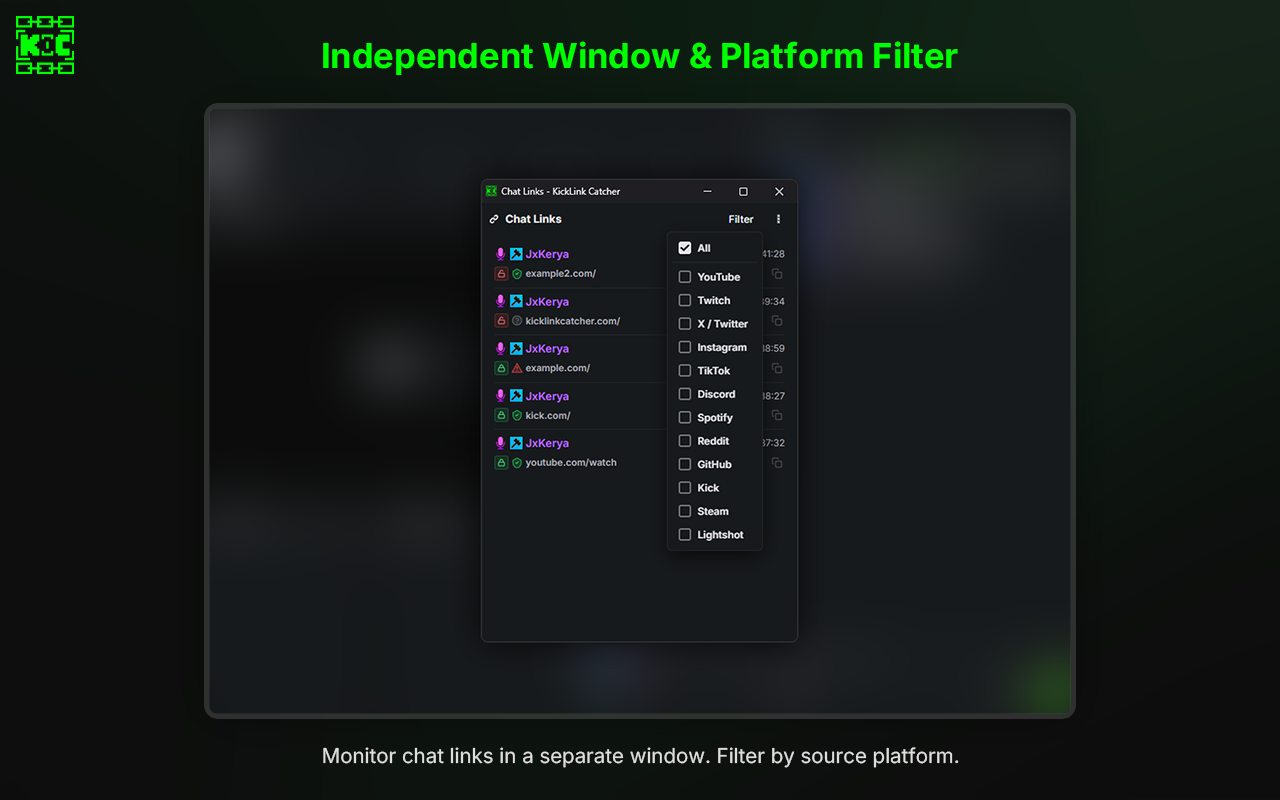The image size is (1280, 800).
Task: Click the link icon next to Chat Links heading
Action: click(494, 219)
